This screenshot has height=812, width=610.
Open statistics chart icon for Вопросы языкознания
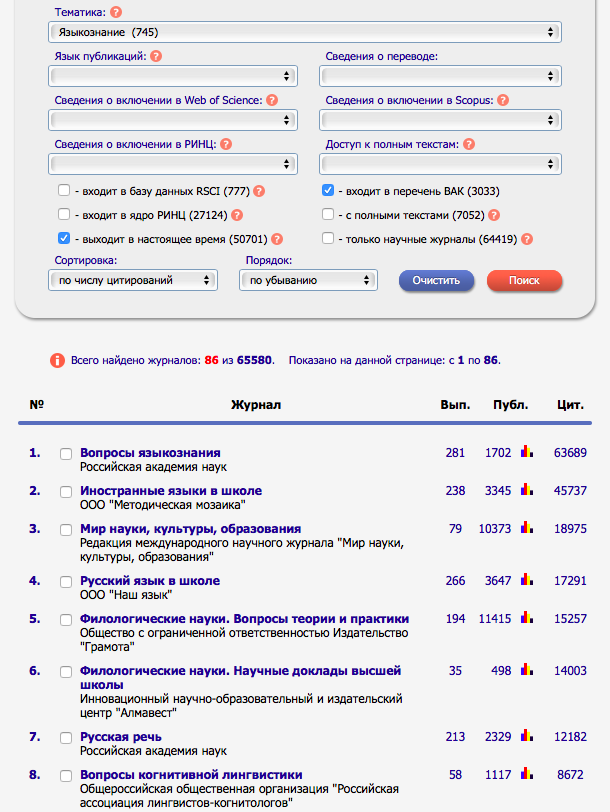pyautogui.click(x=527, y=452)
